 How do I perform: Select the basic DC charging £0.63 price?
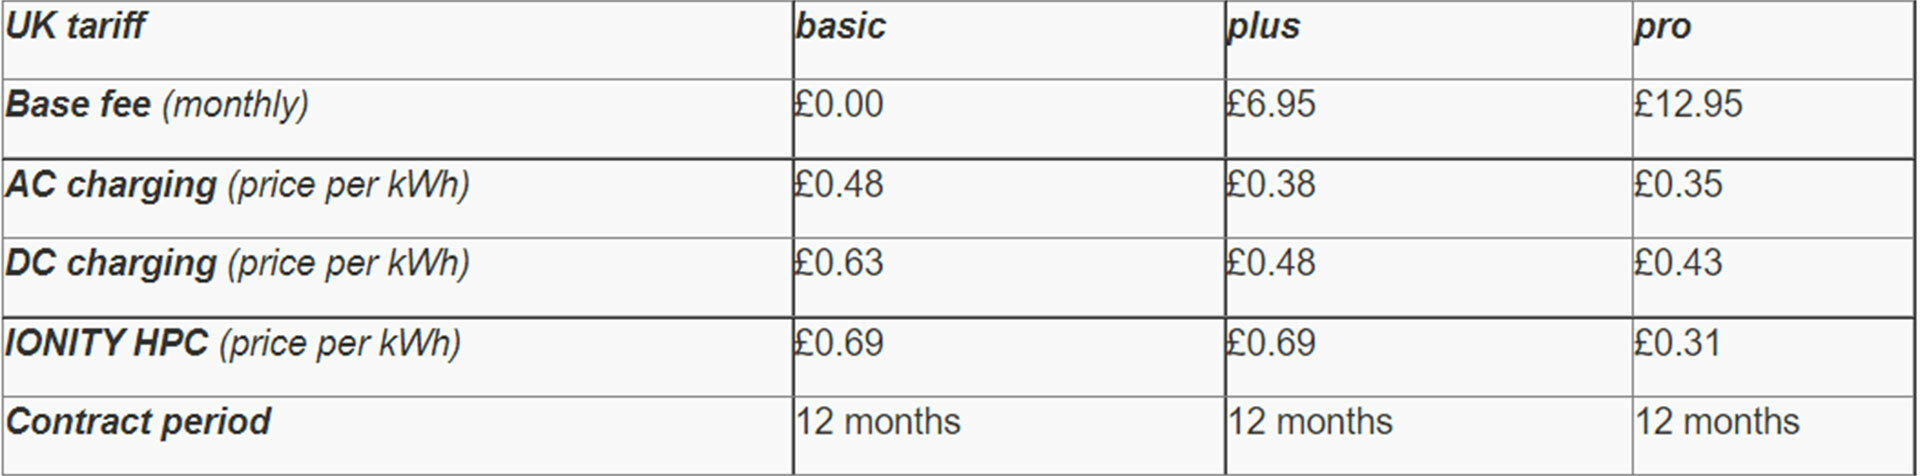[x=839, y=263]
